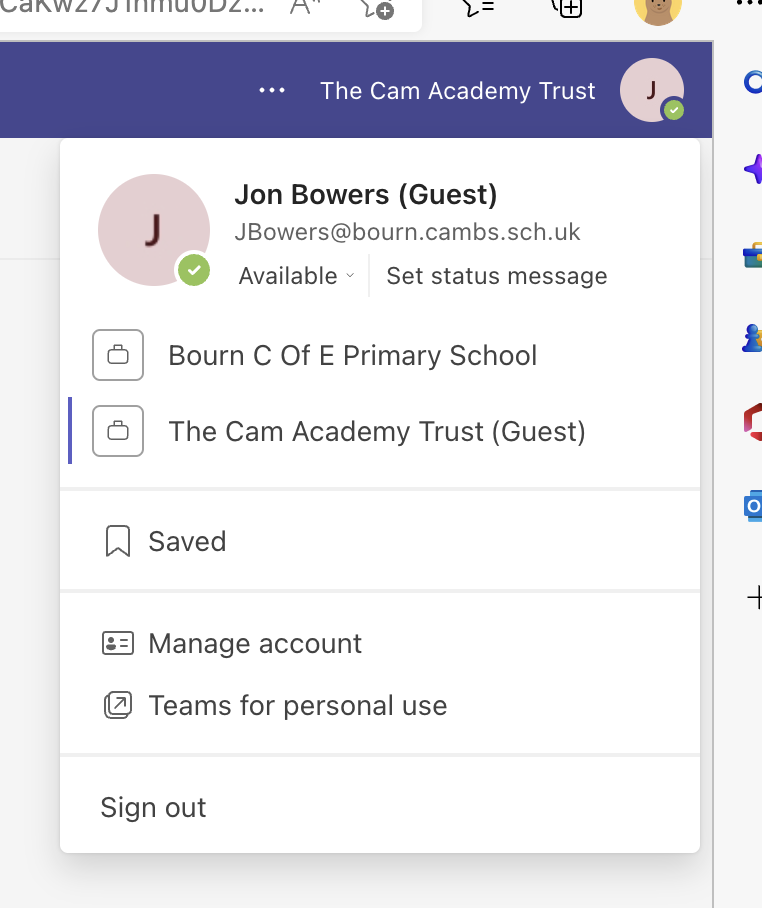The image size is (762, 908).
Task: Add sidebar app with plus icon
Action: click(754, 597)
